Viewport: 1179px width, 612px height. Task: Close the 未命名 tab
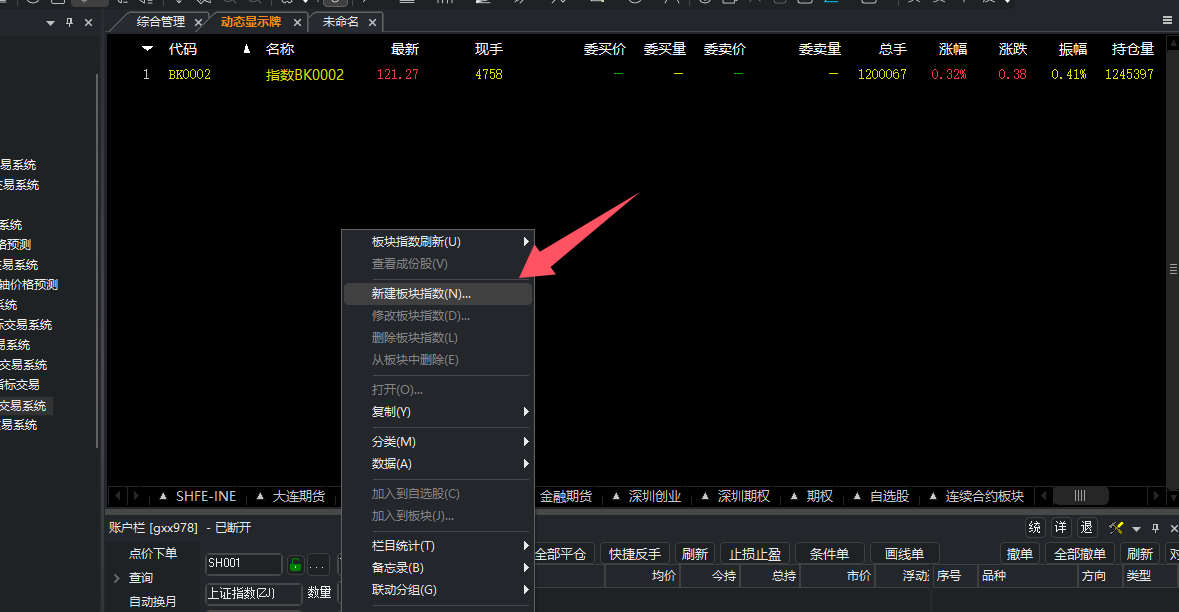(372, 23)
